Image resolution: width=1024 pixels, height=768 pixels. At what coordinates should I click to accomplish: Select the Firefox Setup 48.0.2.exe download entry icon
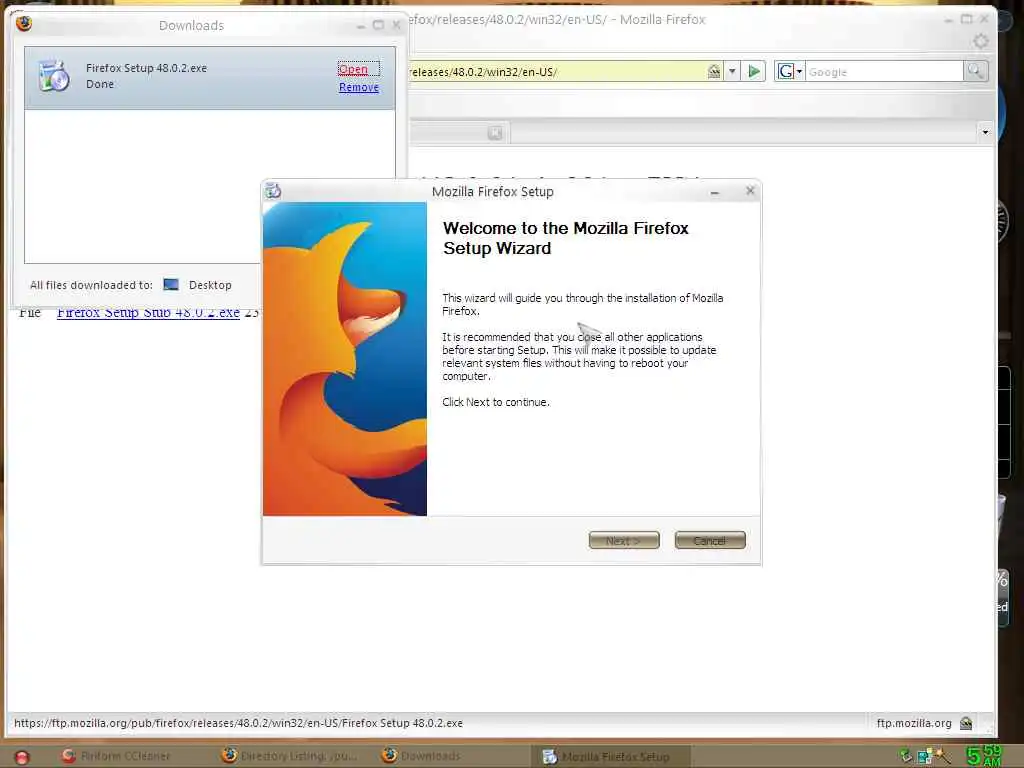(x=54, y=76)
